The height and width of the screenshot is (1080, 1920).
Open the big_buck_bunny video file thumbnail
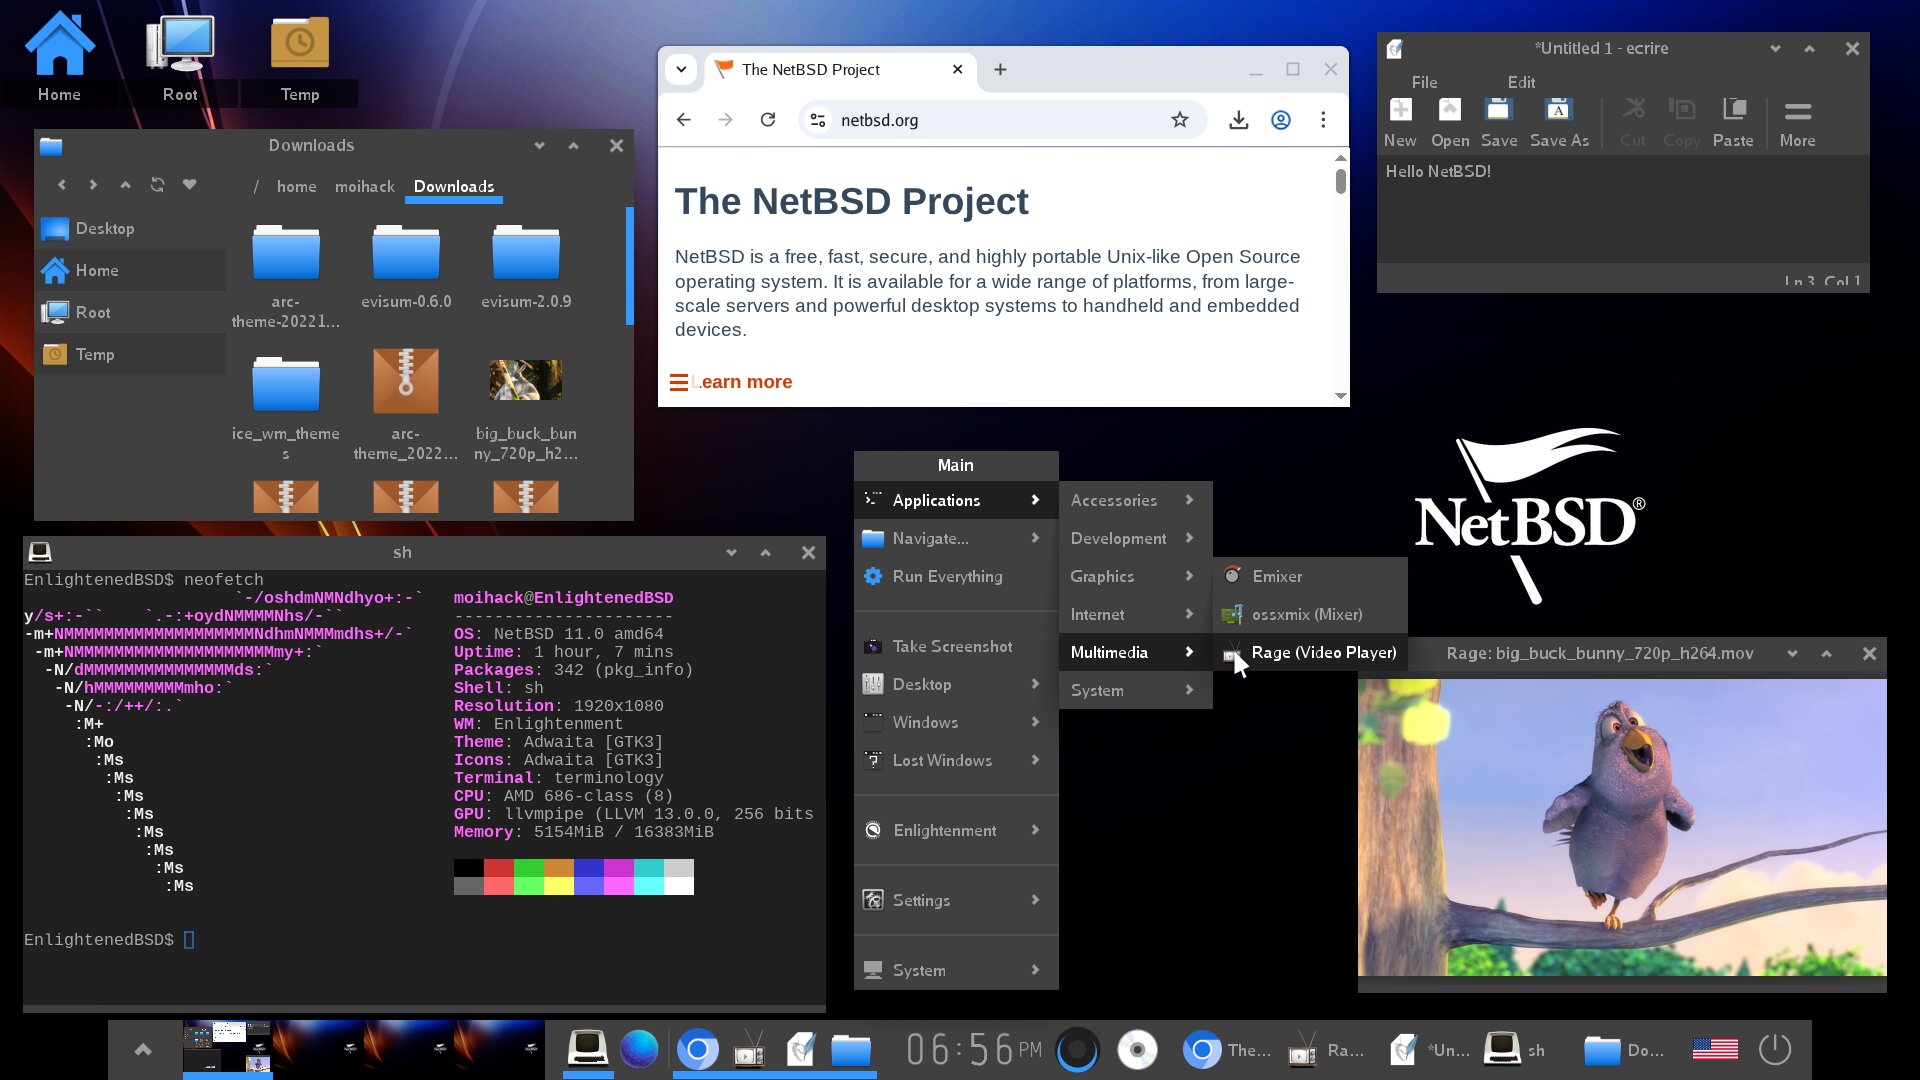pyautogui.click(x=526, y=380)
